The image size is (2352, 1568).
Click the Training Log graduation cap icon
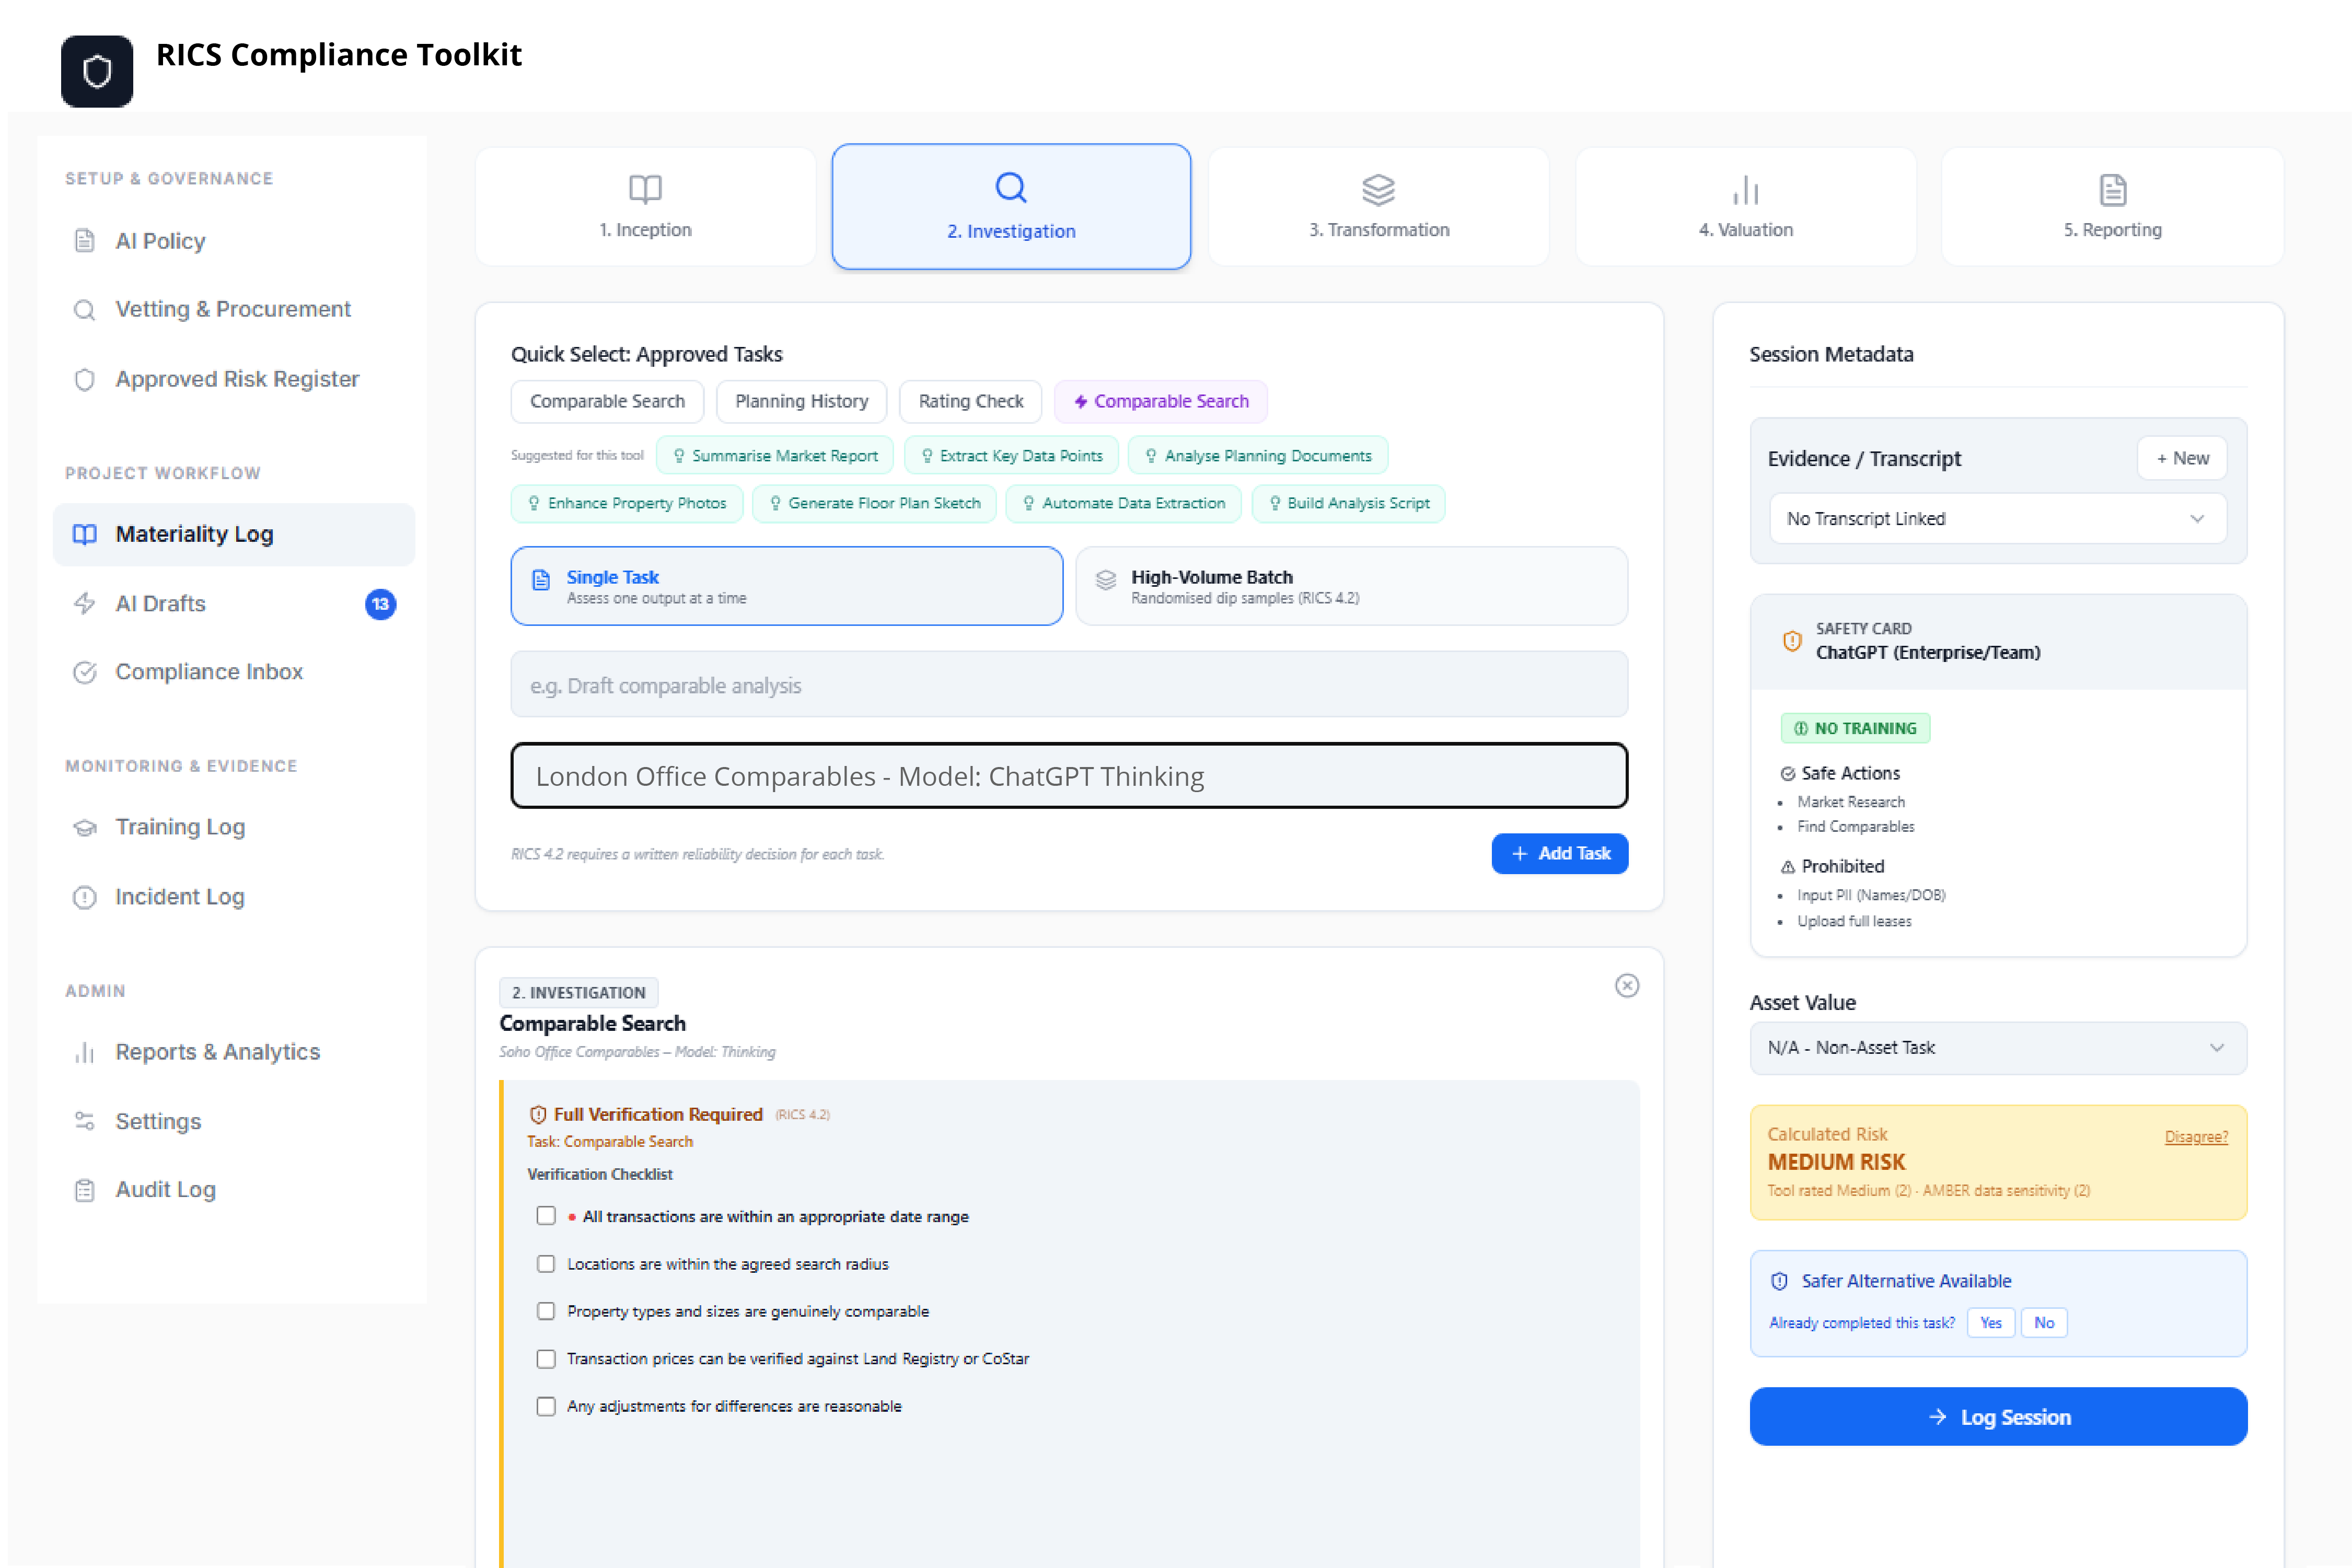85,827
